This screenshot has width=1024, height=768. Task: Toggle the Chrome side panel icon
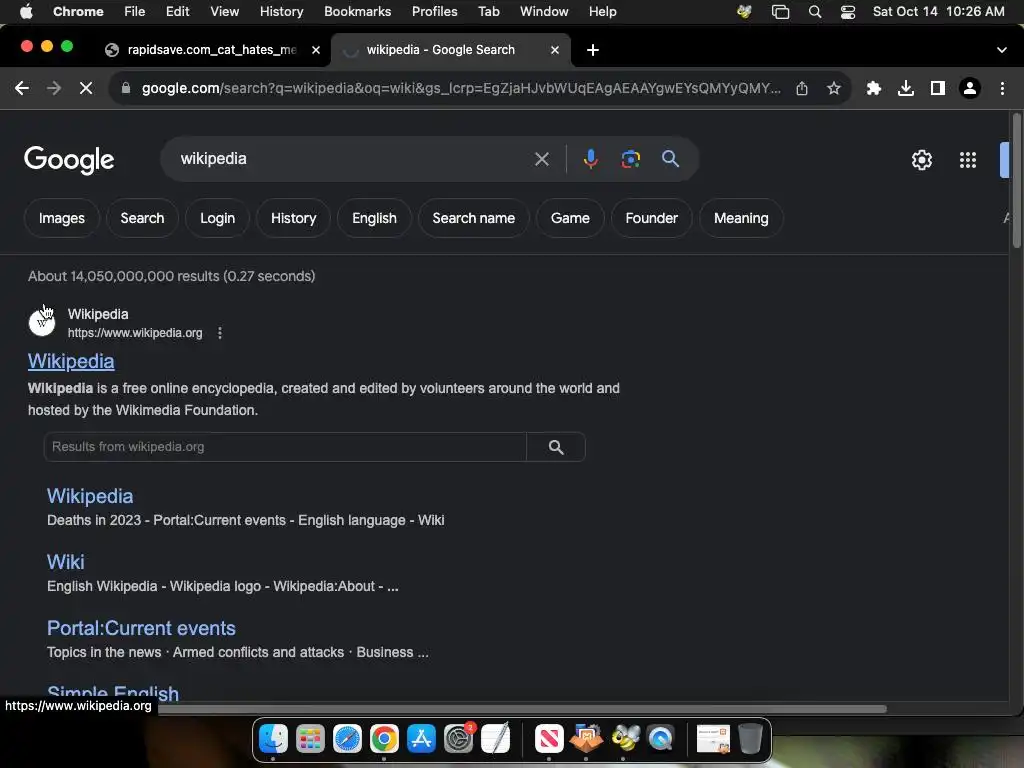coord(938,88)
